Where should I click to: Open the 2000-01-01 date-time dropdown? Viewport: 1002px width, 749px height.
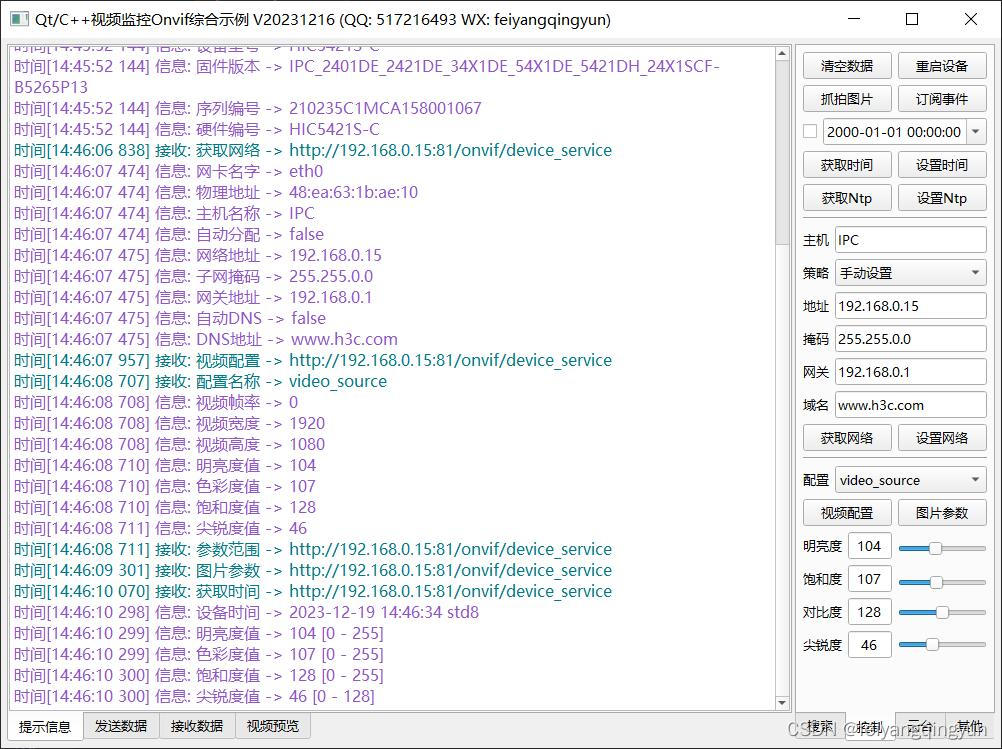[x=977, y=131]
